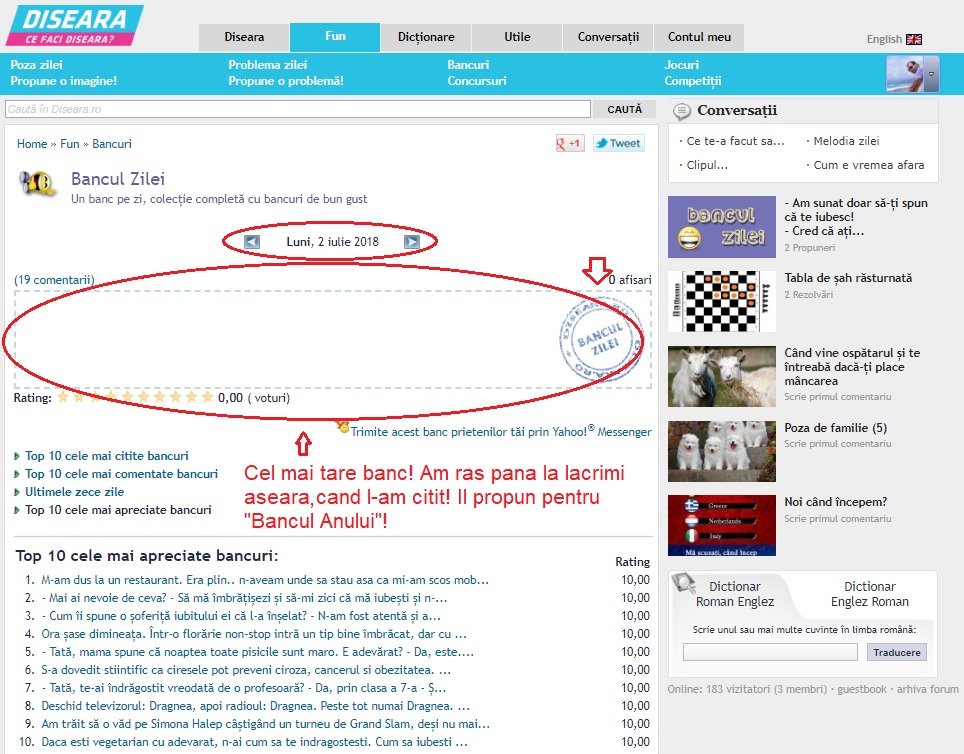Click the Bancul Zilei bee icon

pos(39,185)
